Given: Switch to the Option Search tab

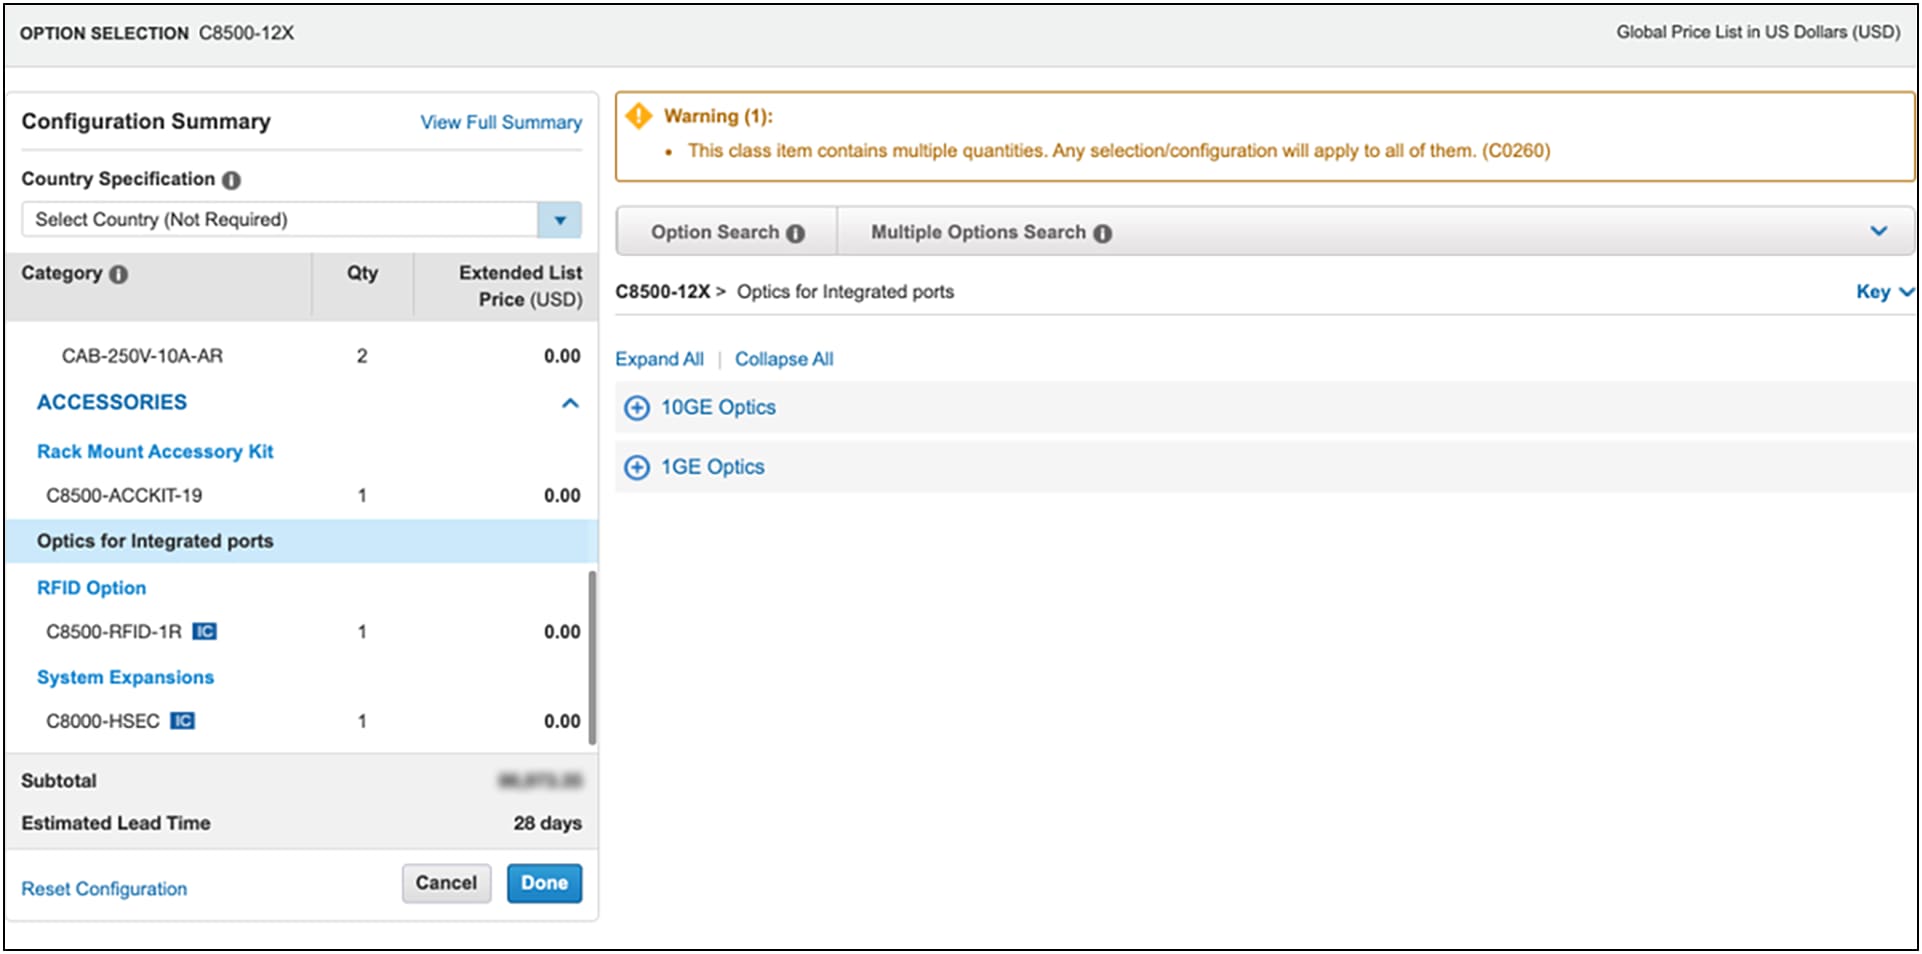Looking at the screenshot, I should tap(715, 232).
